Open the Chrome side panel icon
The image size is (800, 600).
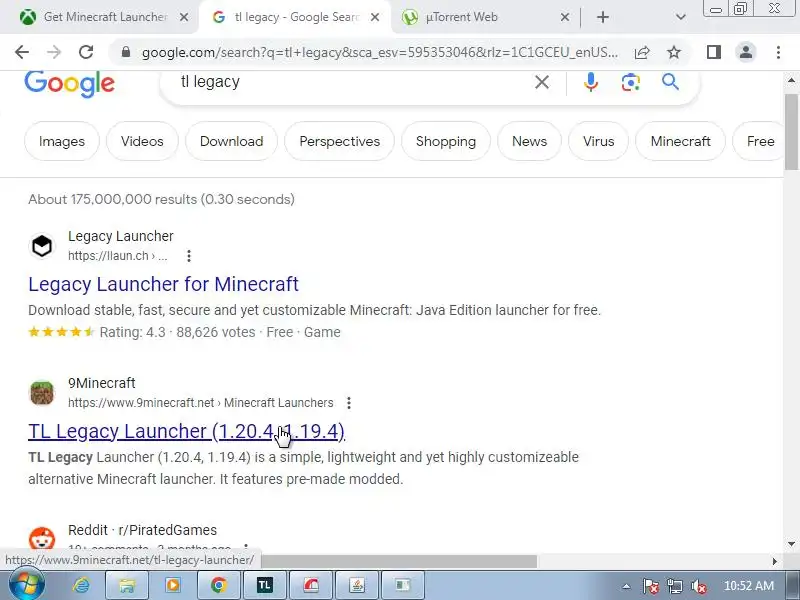point(714,52)
